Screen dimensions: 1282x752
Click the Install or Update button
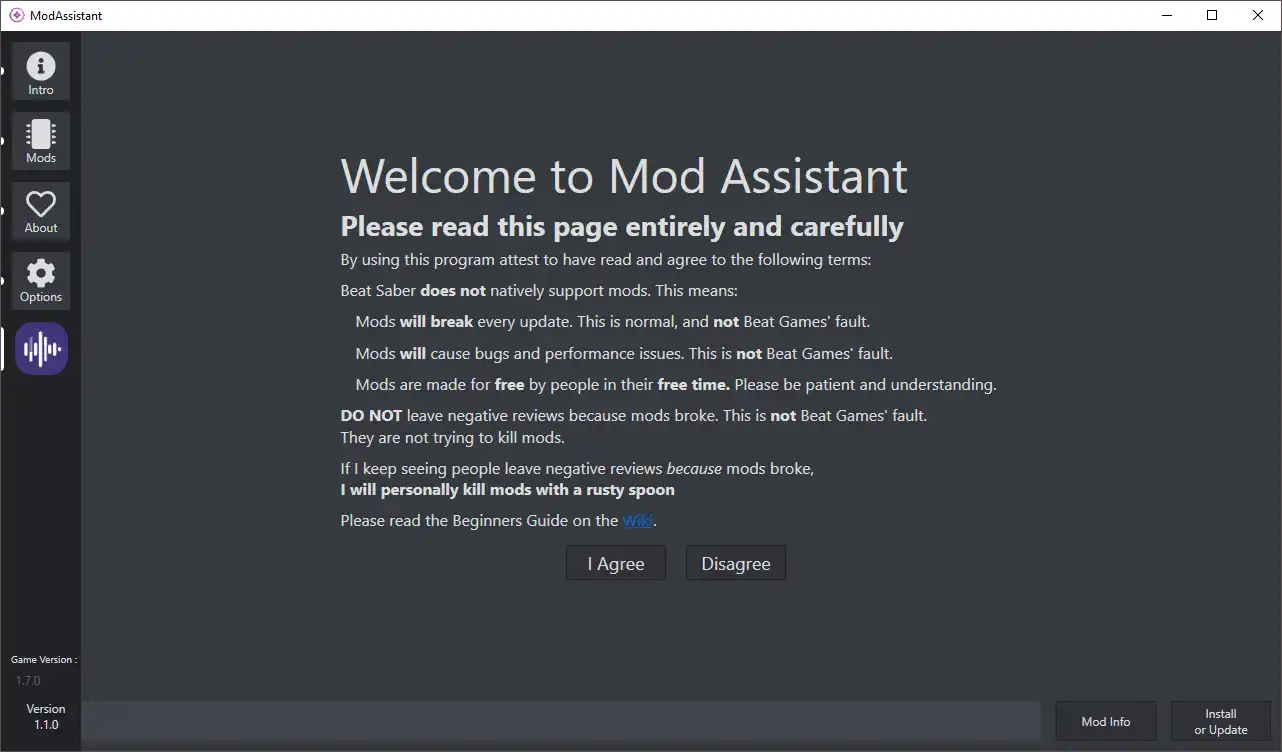tap(1221, 721)
